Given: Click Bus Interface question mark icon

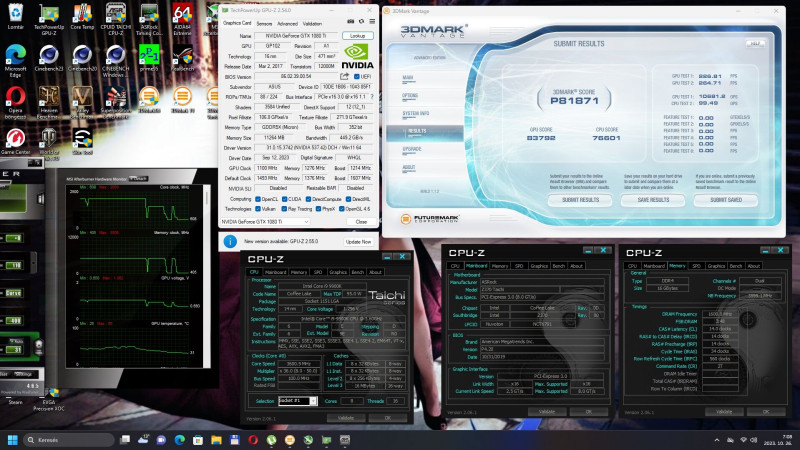Looking at the screenshot, I should [x=371, y=97].
